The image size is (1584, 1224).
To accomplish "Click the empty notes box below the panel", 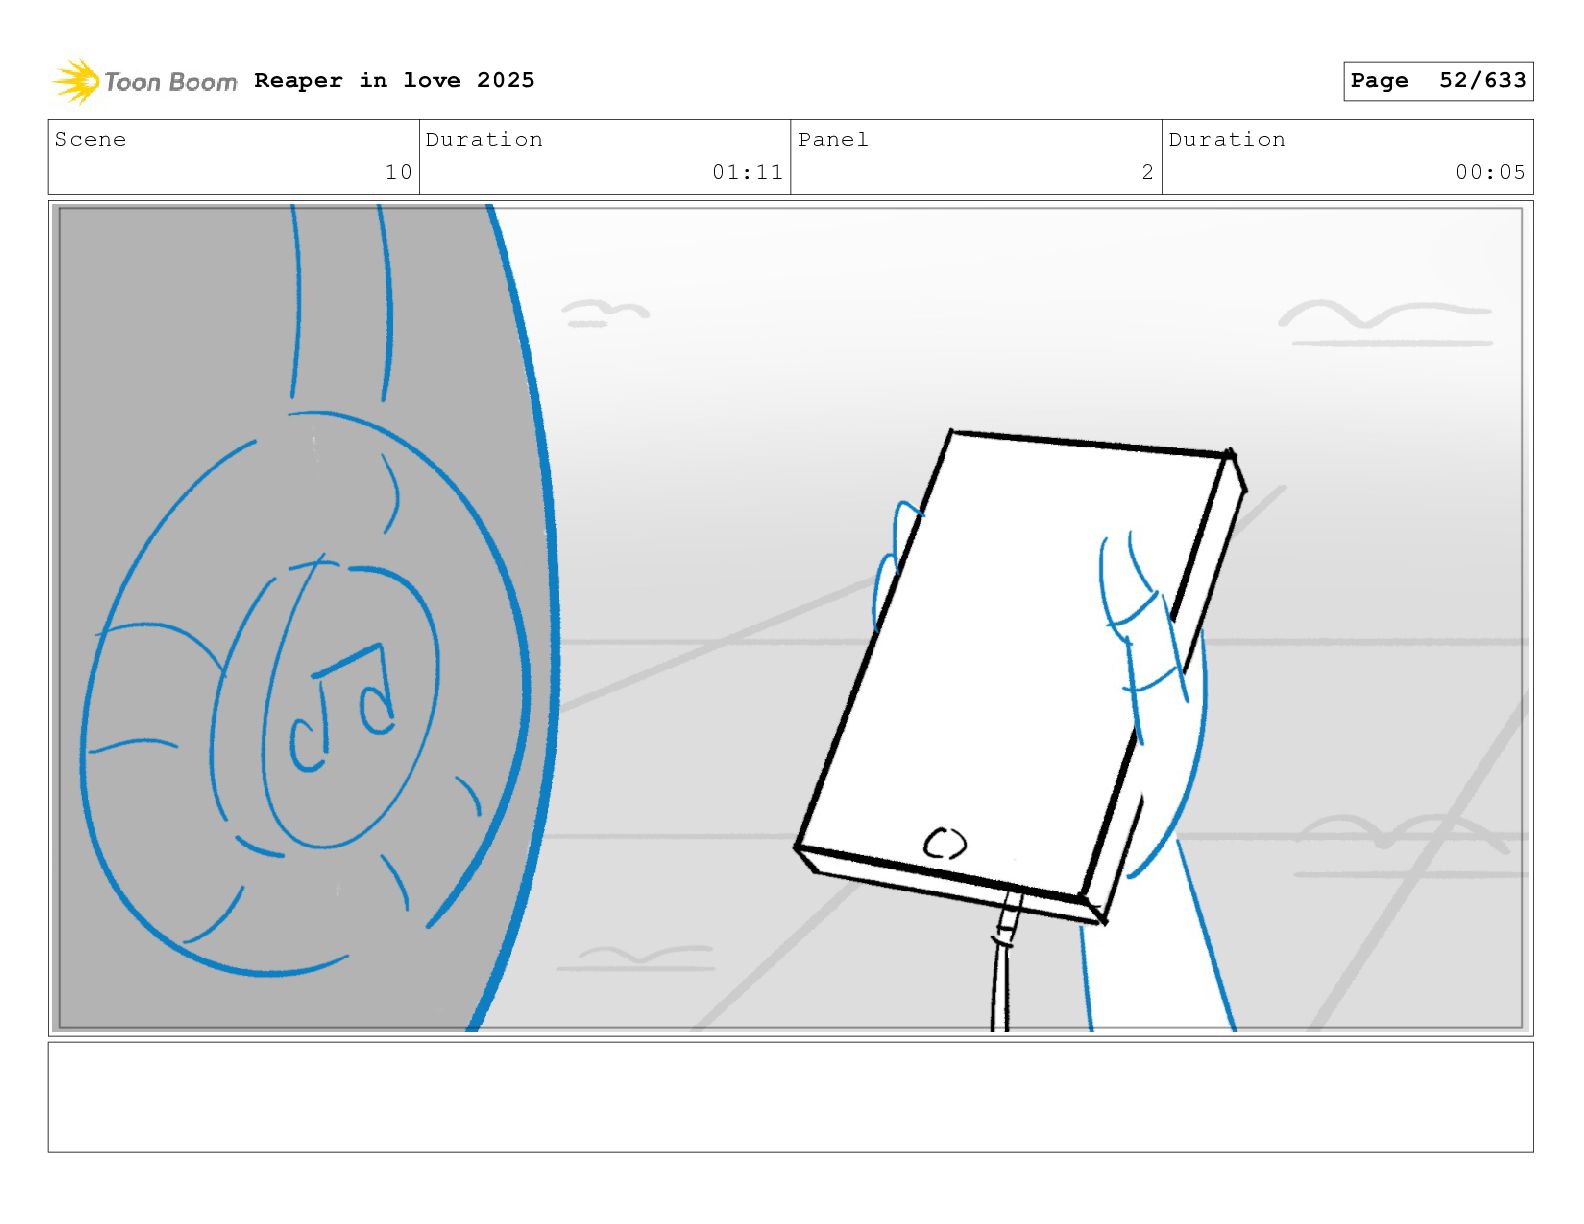I will (790, 1097).
